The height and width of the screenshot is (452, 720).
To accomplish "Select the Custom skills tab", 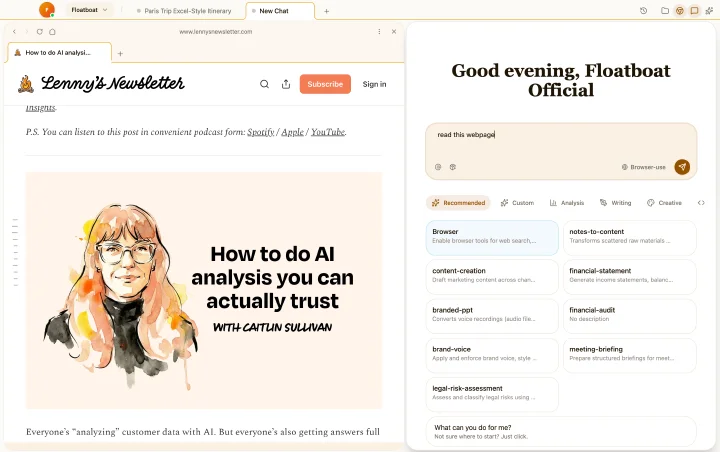I will (517, 203).
